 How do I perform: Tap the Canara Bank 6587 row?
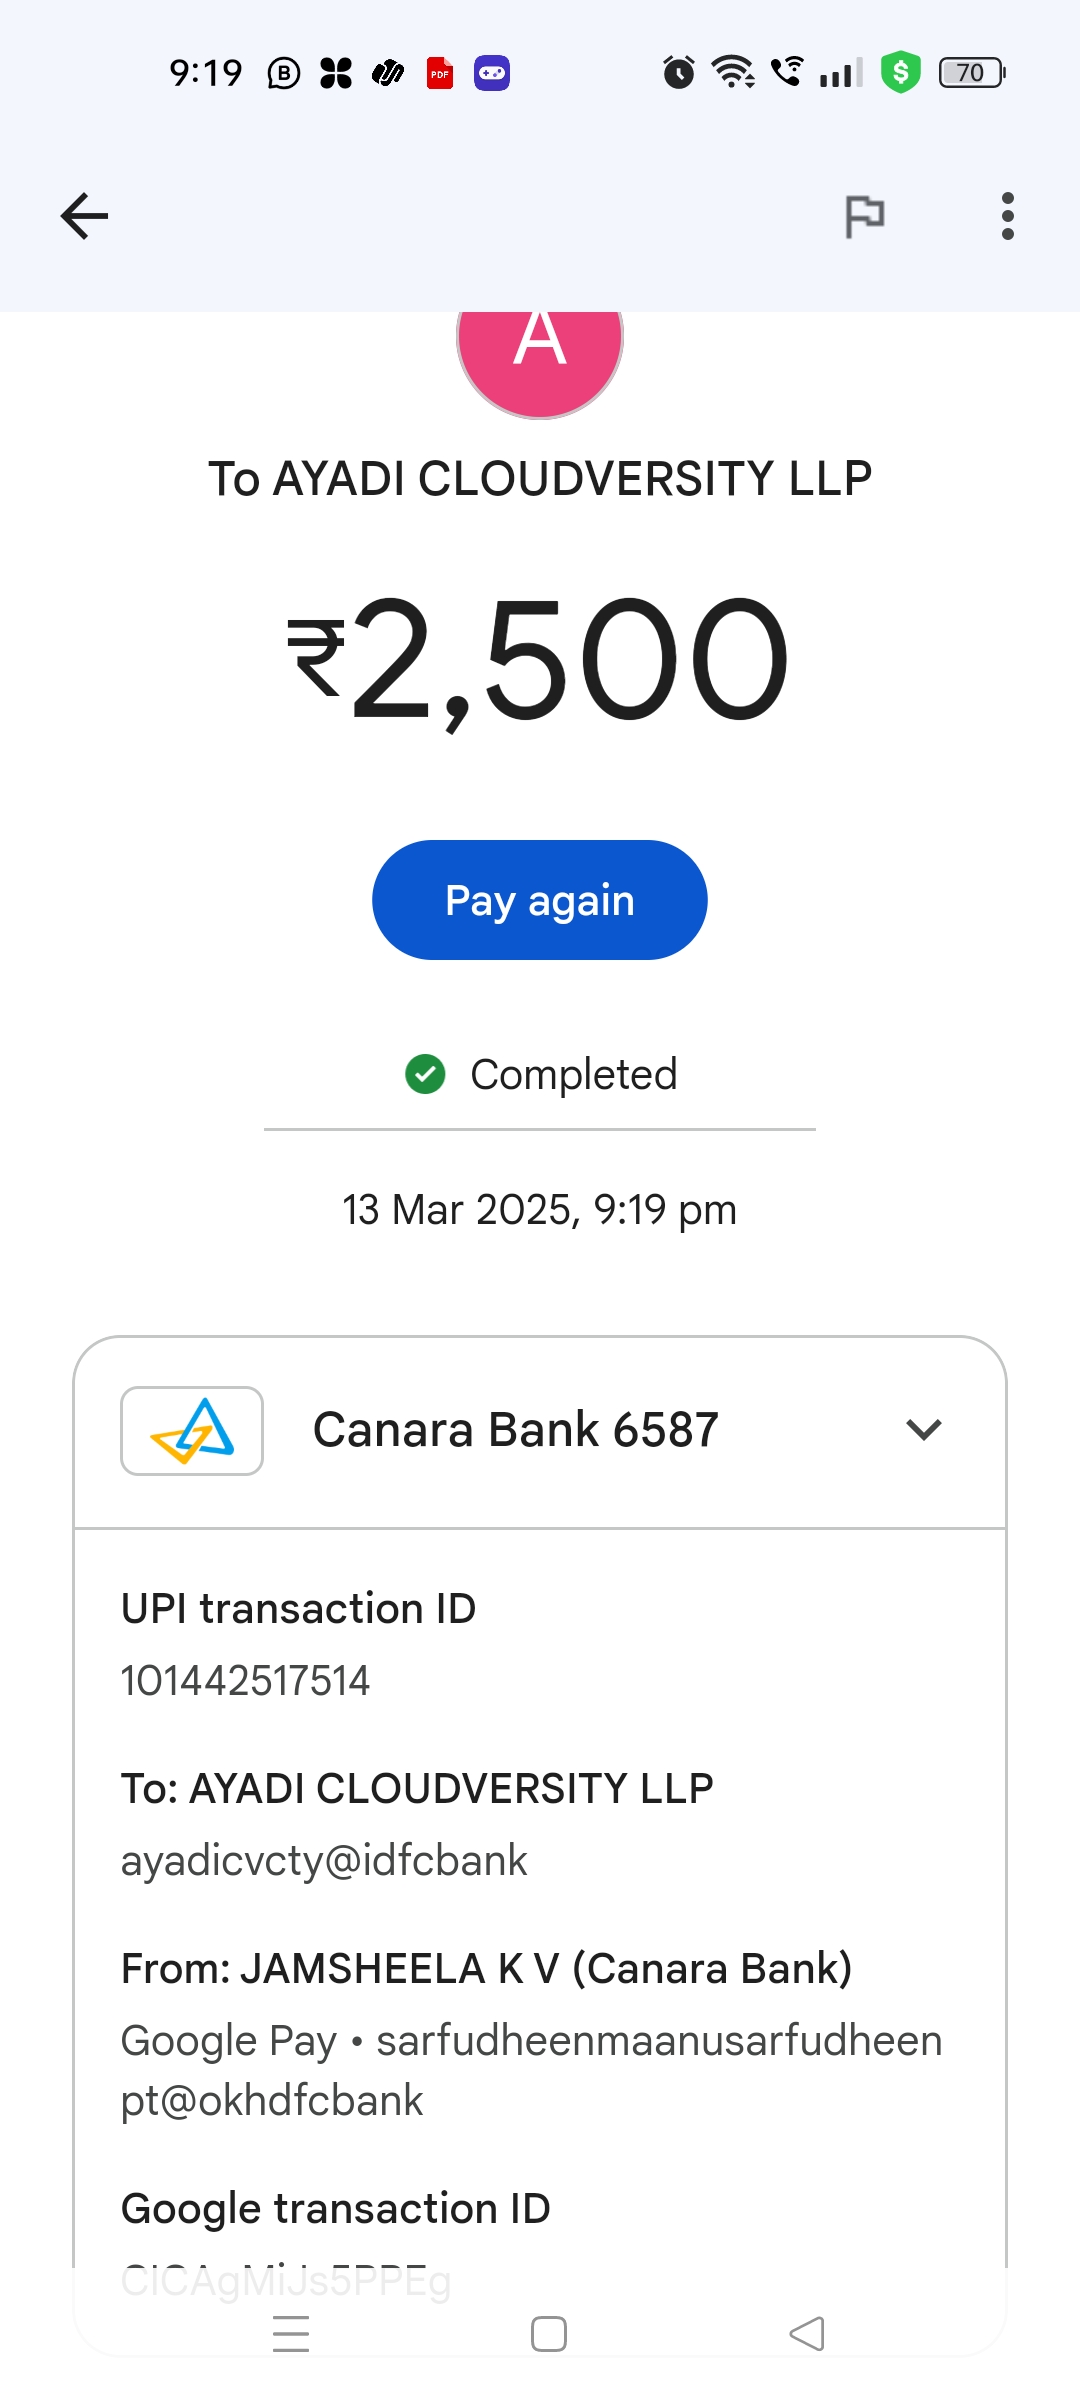point(516,1430)
